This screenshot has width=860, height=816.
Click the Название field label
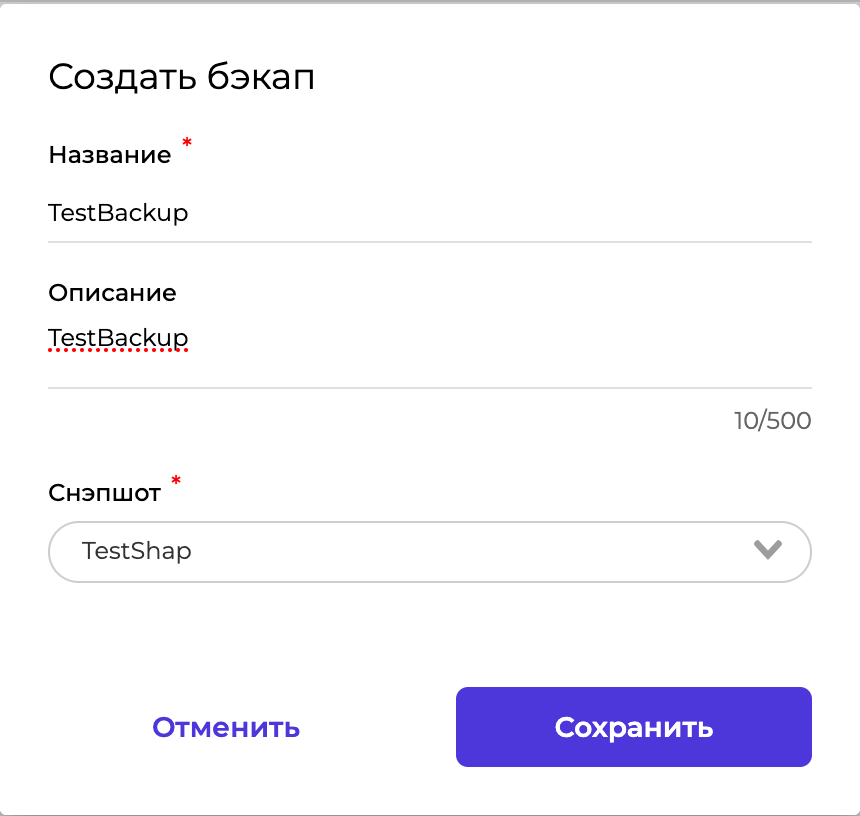tap(110, 155)
